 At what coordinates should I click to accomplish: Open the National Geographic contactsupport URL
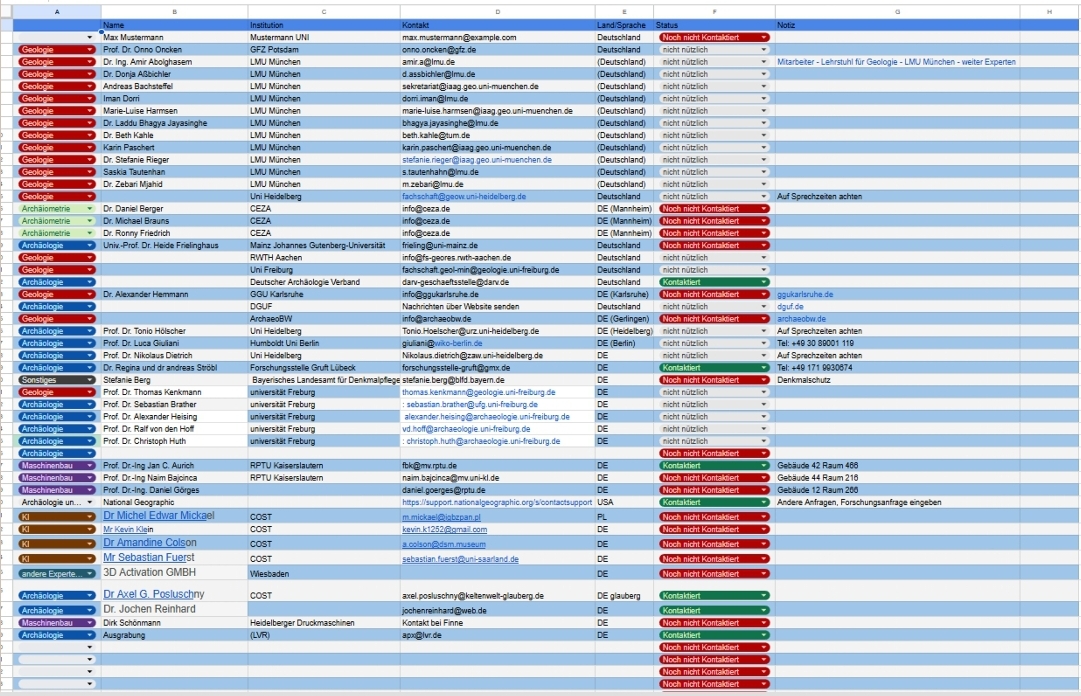point(497,502)
